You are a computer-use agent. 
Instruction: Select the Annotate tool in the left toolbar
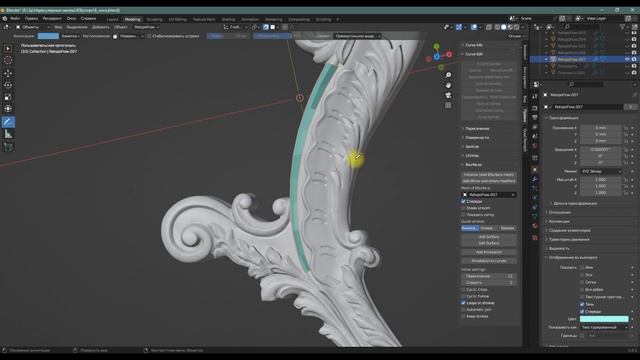[x=8, y=122]
